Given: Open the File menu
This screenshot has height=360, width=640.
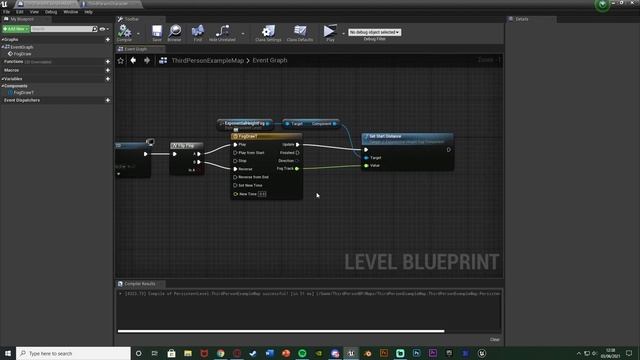Looking at the screenshot, I should pos(6,12).
